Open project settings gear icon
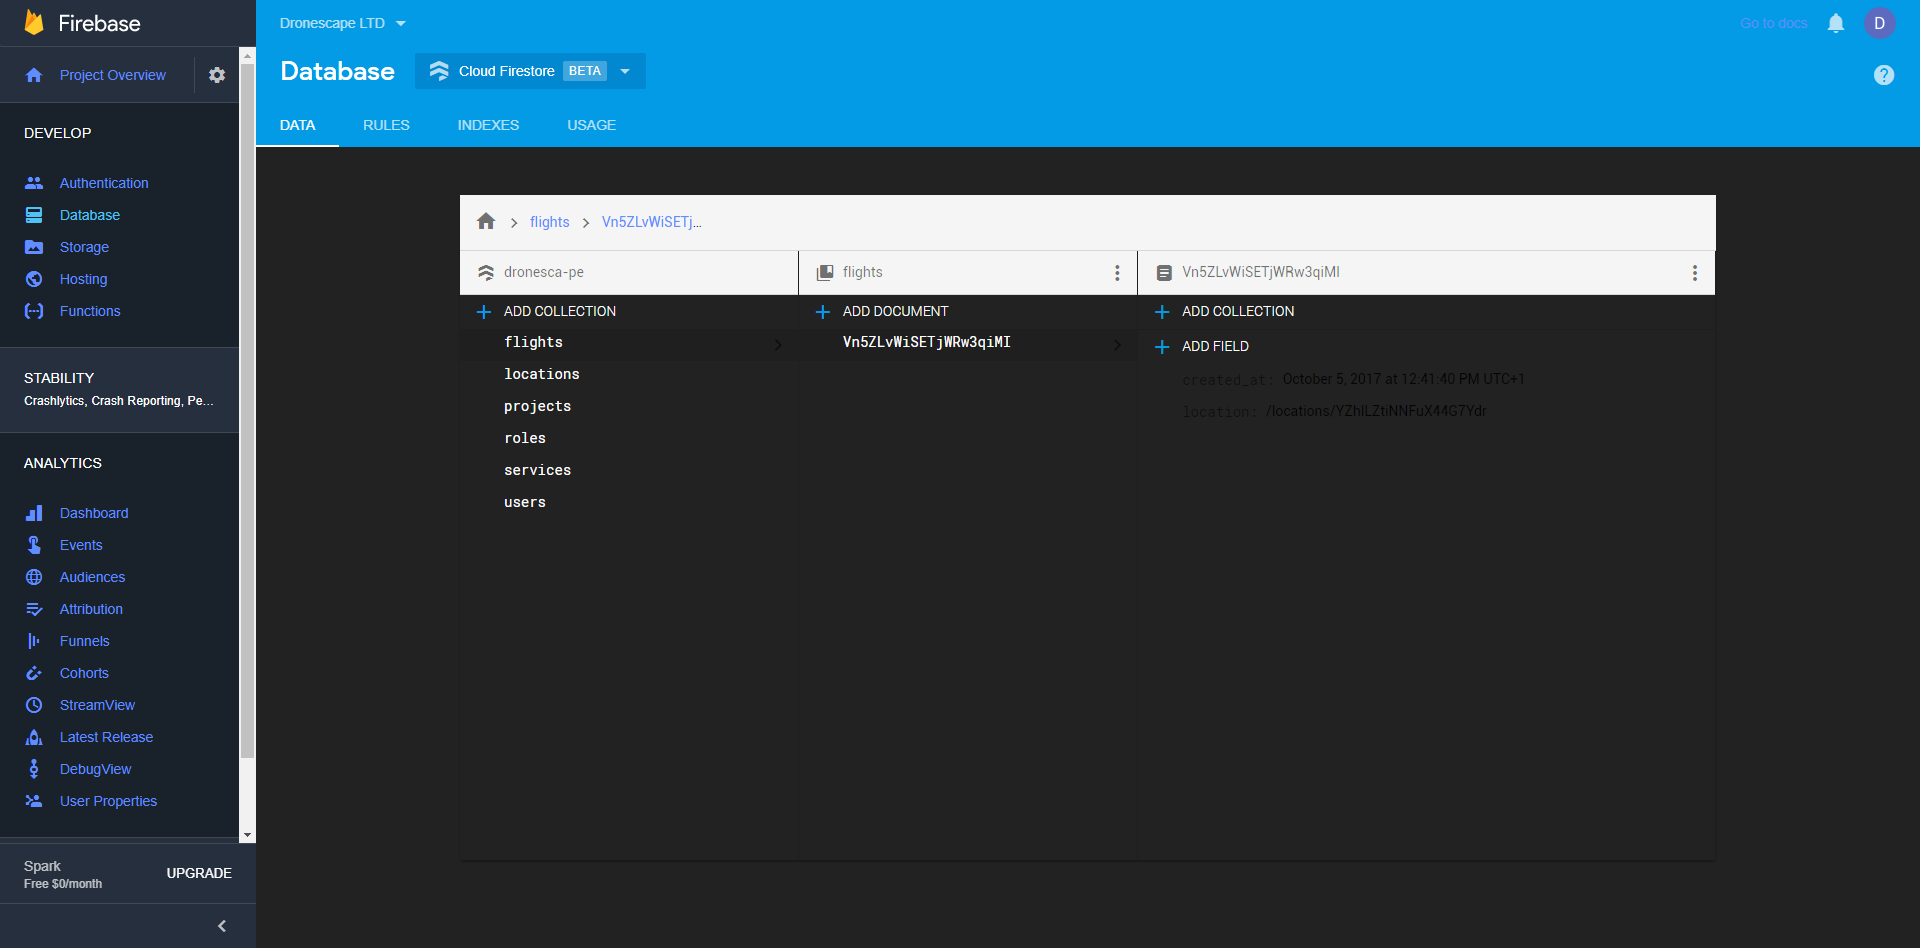The width and height of the screenshot is (1920, 948). point(217,75)
